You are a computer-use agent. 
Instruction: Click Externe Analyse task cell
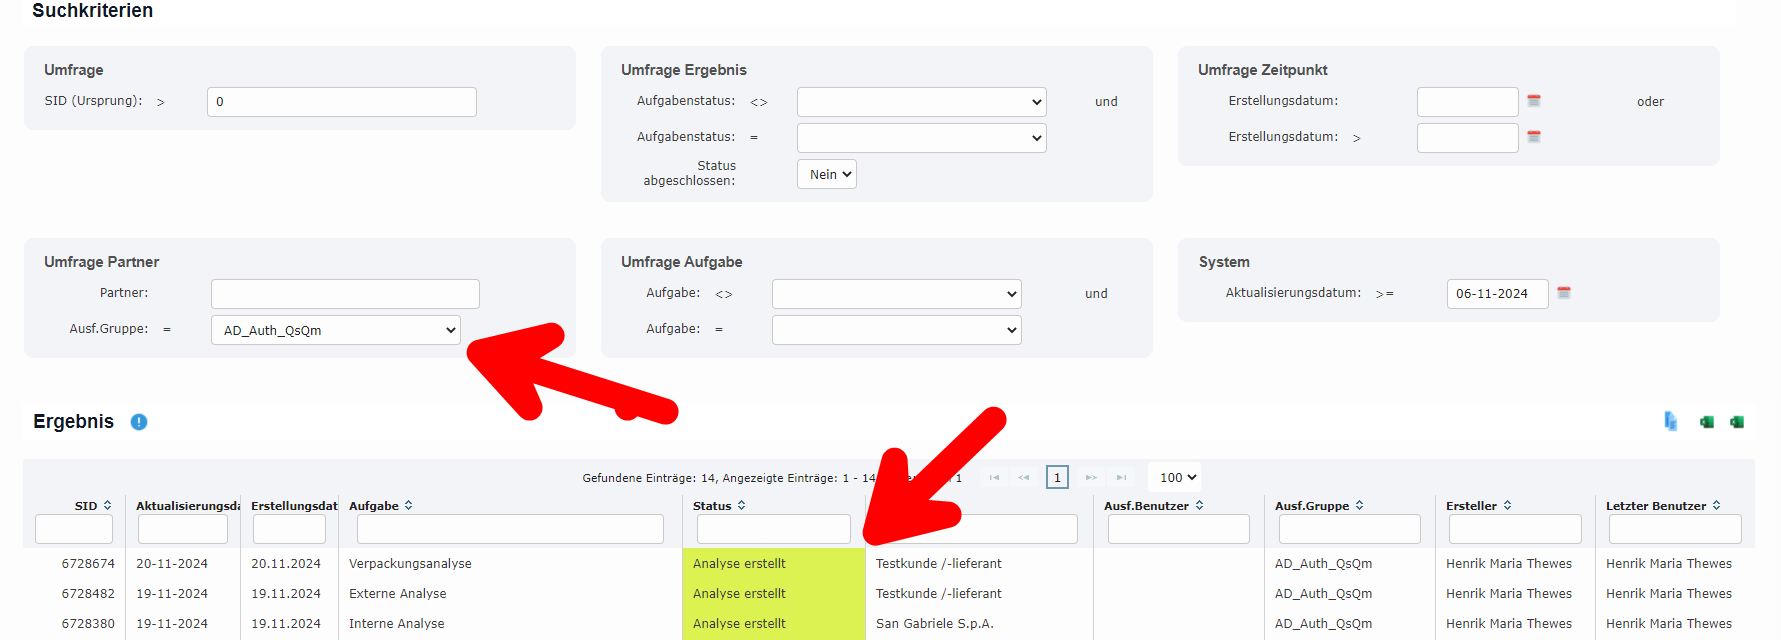point(397,594)
